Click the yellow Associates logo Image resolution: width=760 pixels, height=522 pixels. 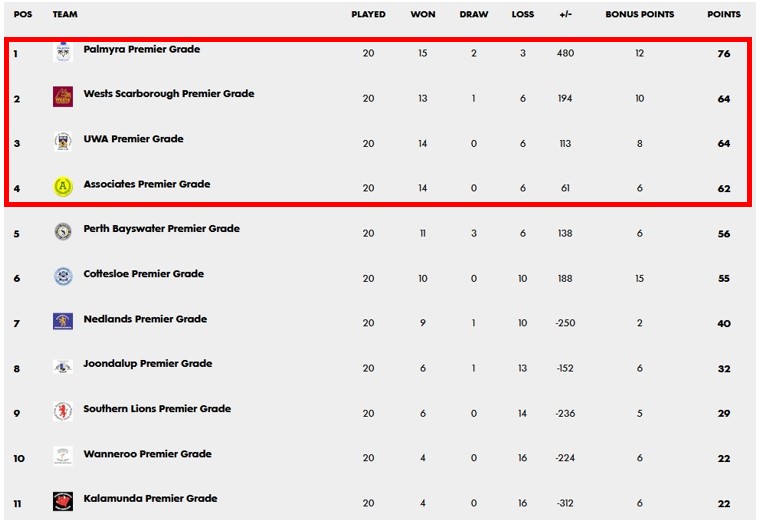coord(63,187)
